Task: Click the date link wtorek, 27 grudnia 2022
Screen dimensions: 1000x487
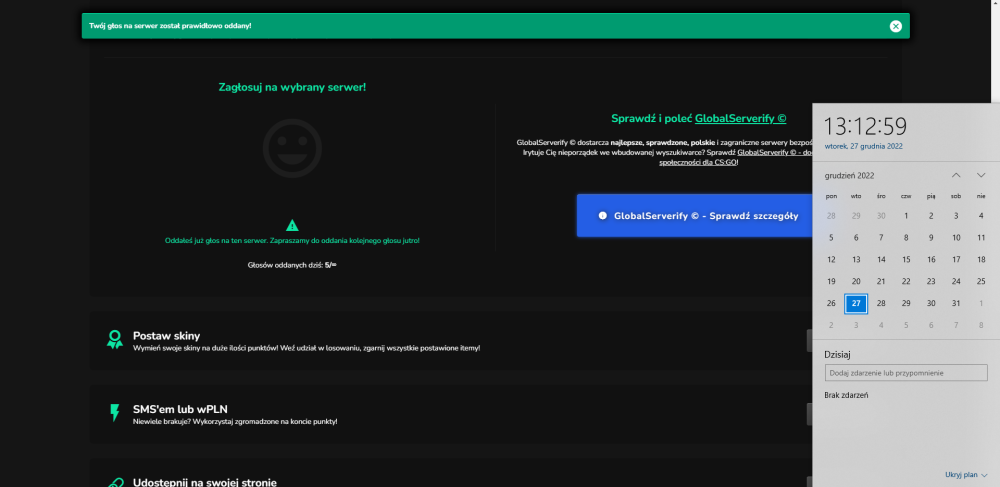Action: 864,146
